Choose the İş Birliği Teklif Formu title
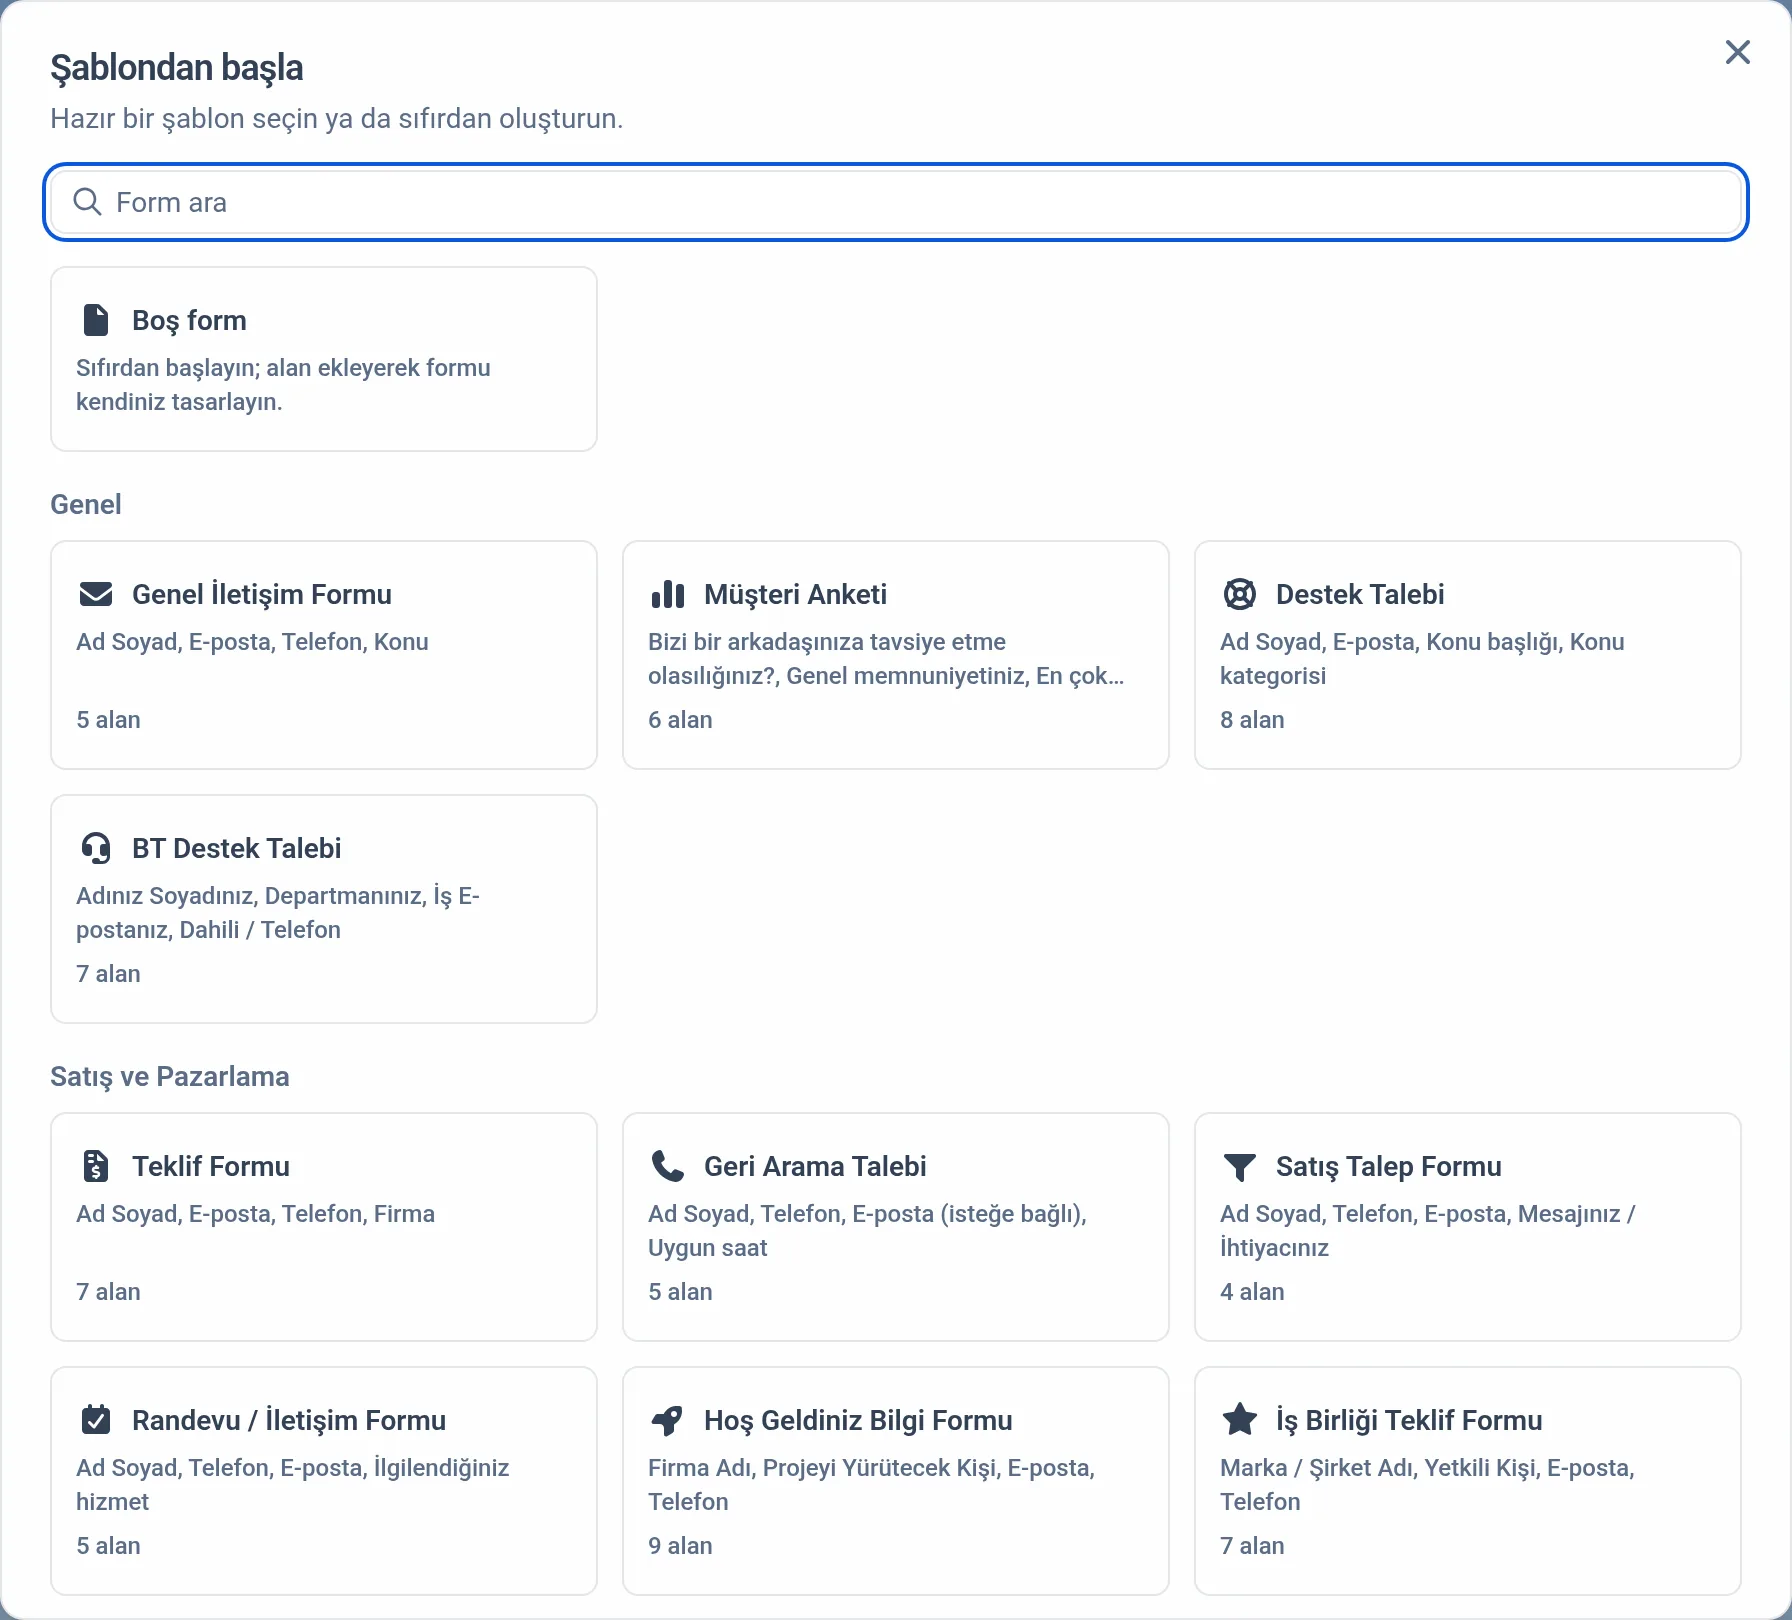This screenshot has width=1792, height=1620. tap(1409, 1420)
